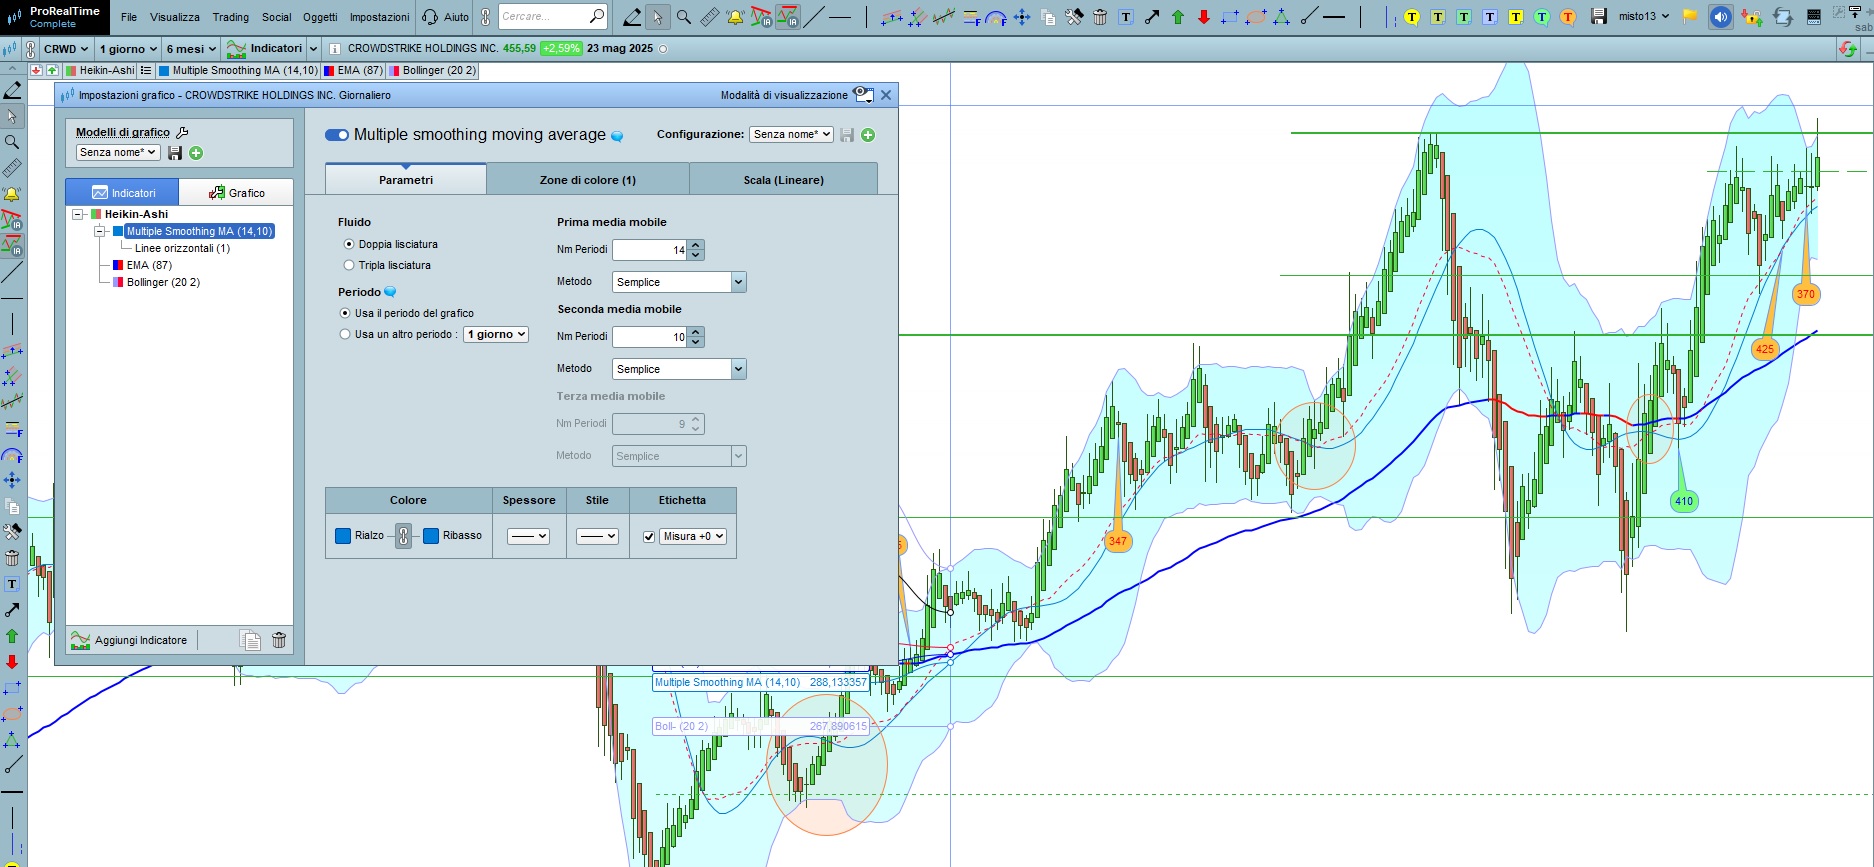Toggle the Etichetta checkbox
This screenshot has height=867, width=1874.
(649, 537)
